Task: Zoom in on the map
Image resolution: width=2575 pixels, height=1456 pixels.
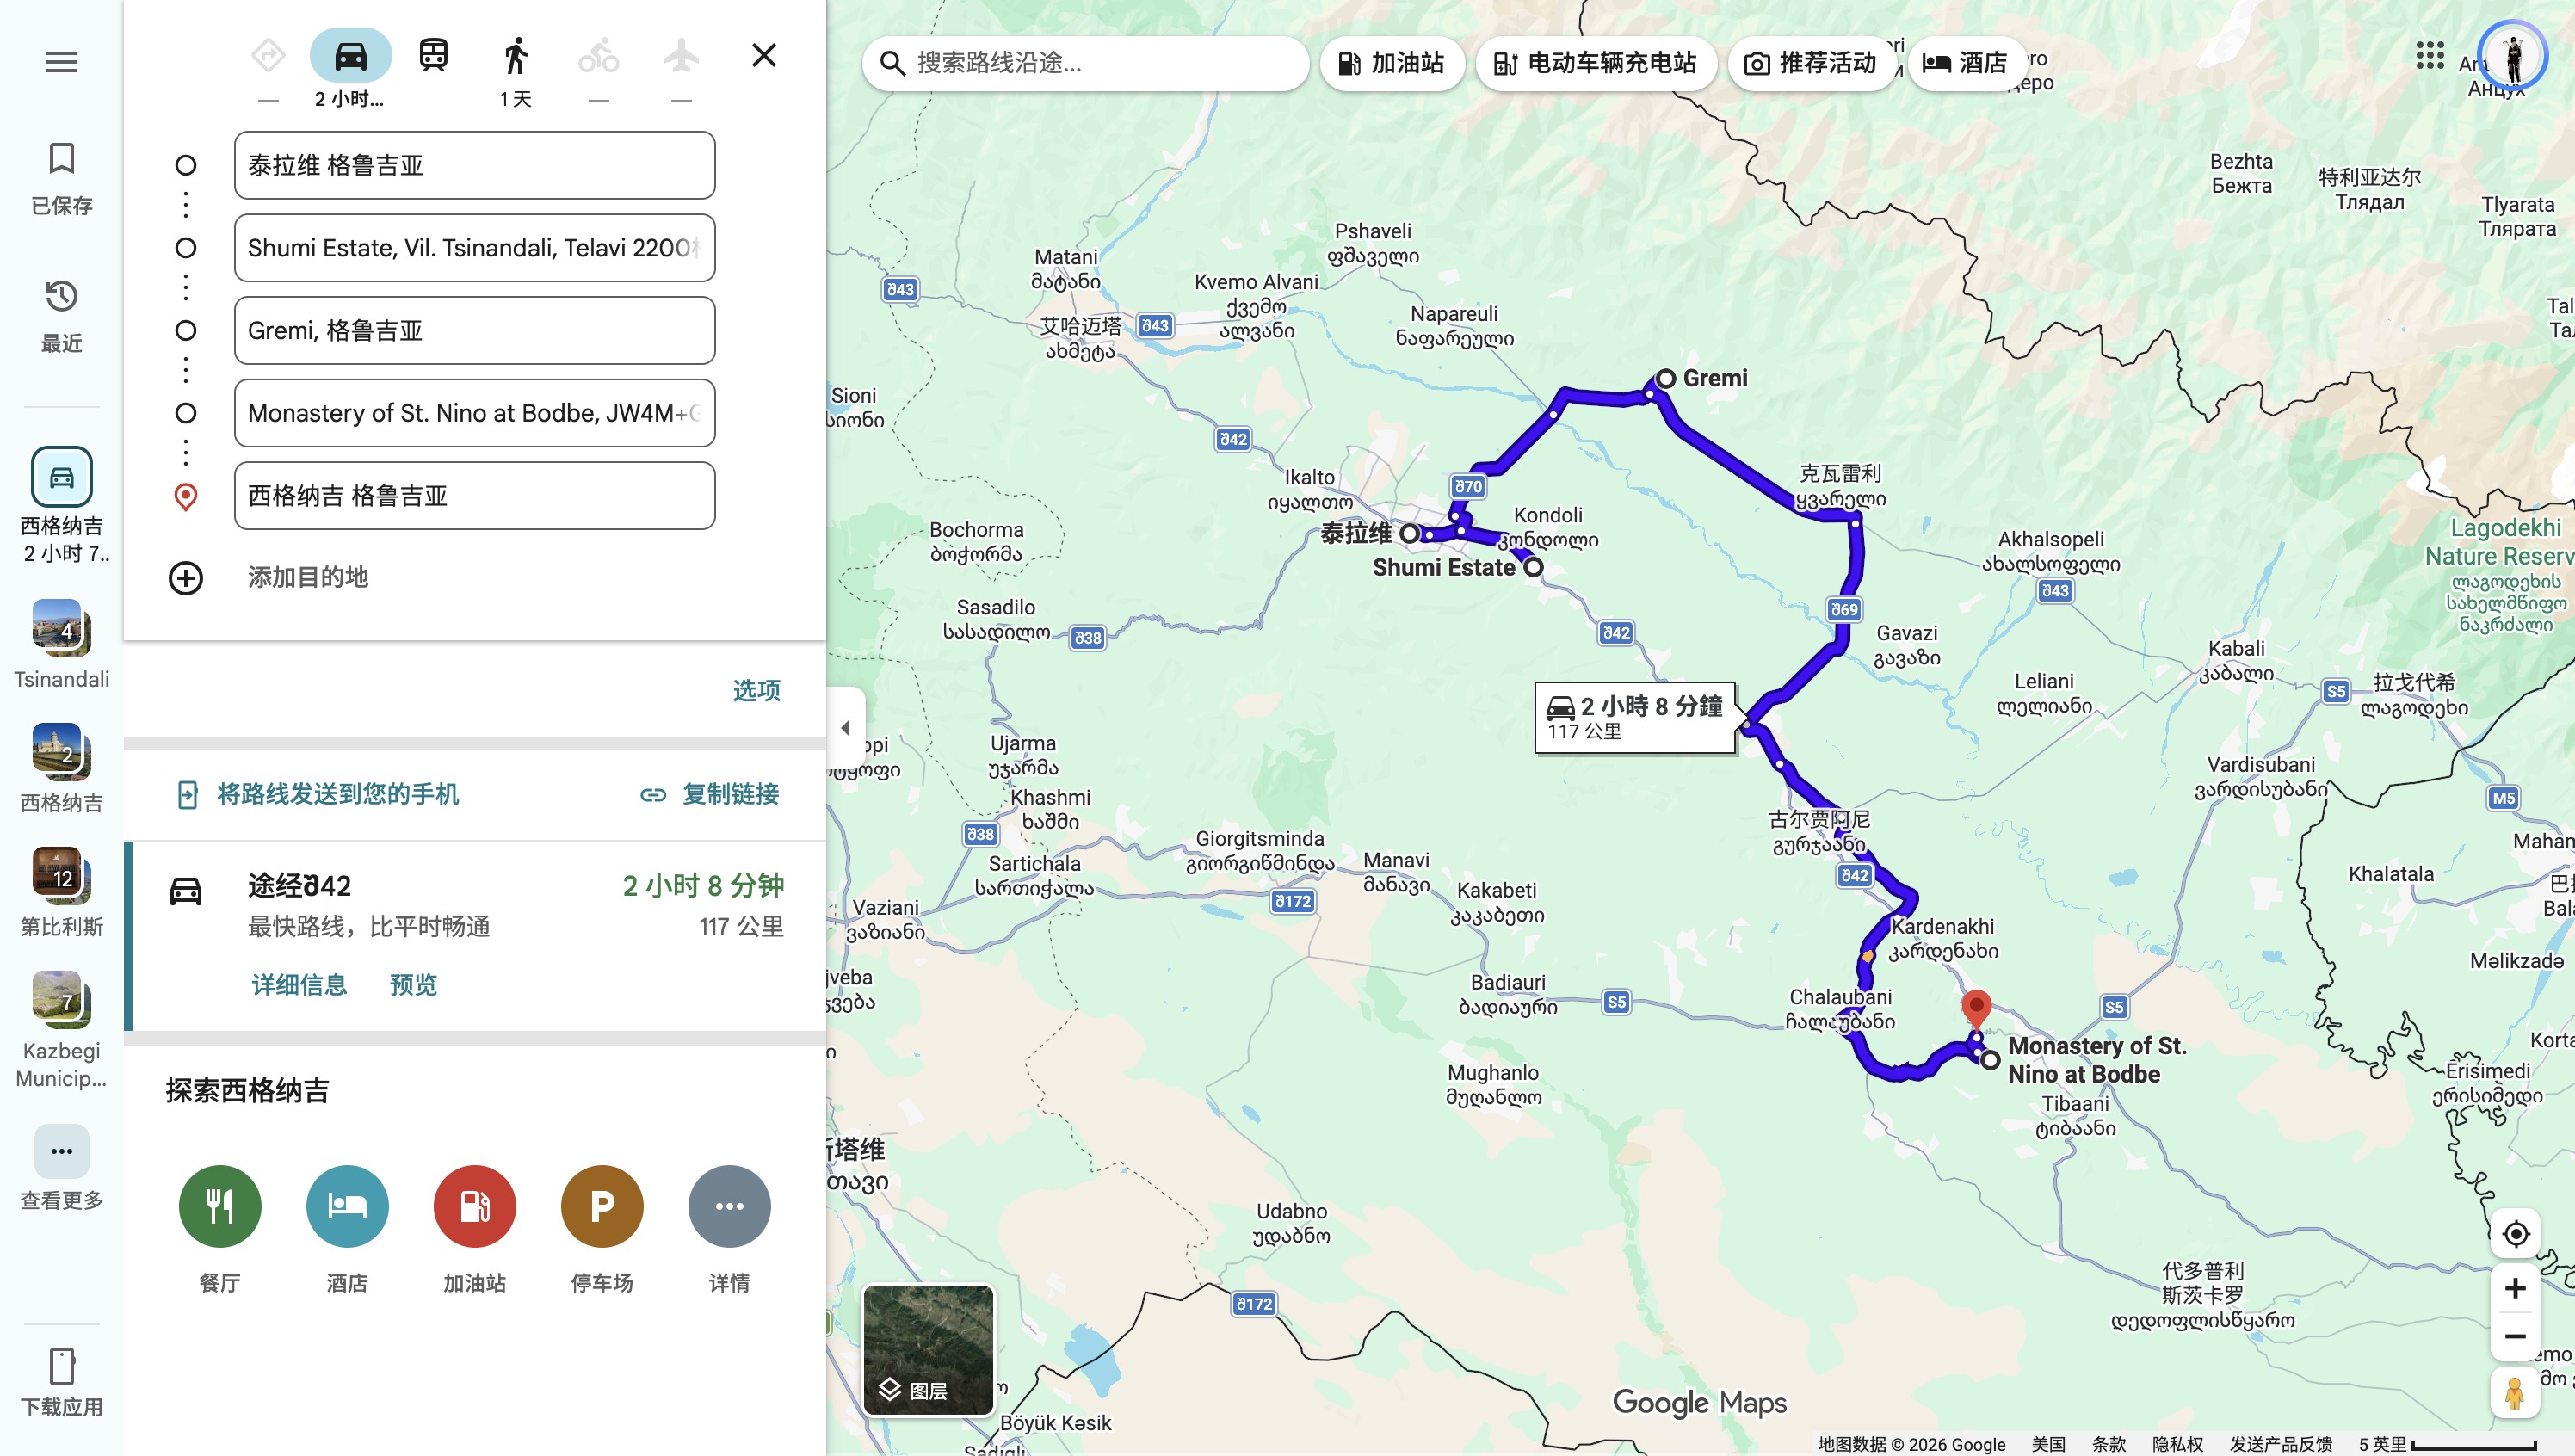Action: coord(2515,1289)
